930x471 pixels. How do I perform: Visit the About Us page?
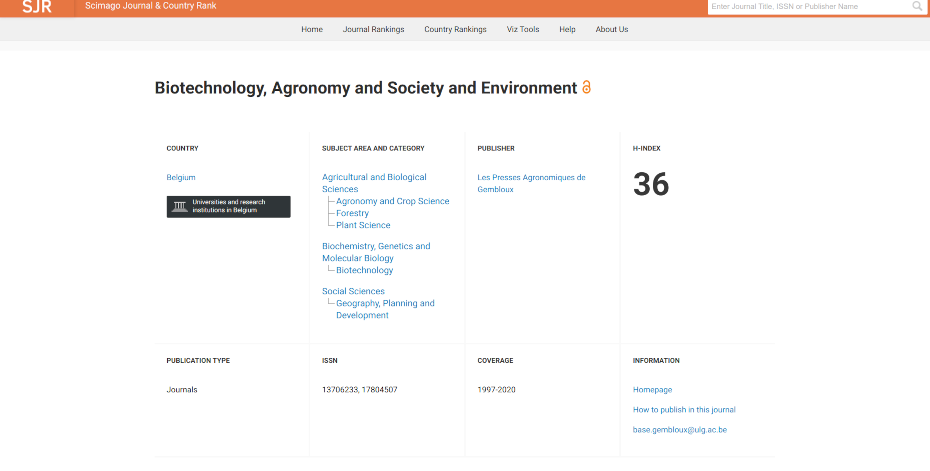pyautogui.click(x=612, y=29)
